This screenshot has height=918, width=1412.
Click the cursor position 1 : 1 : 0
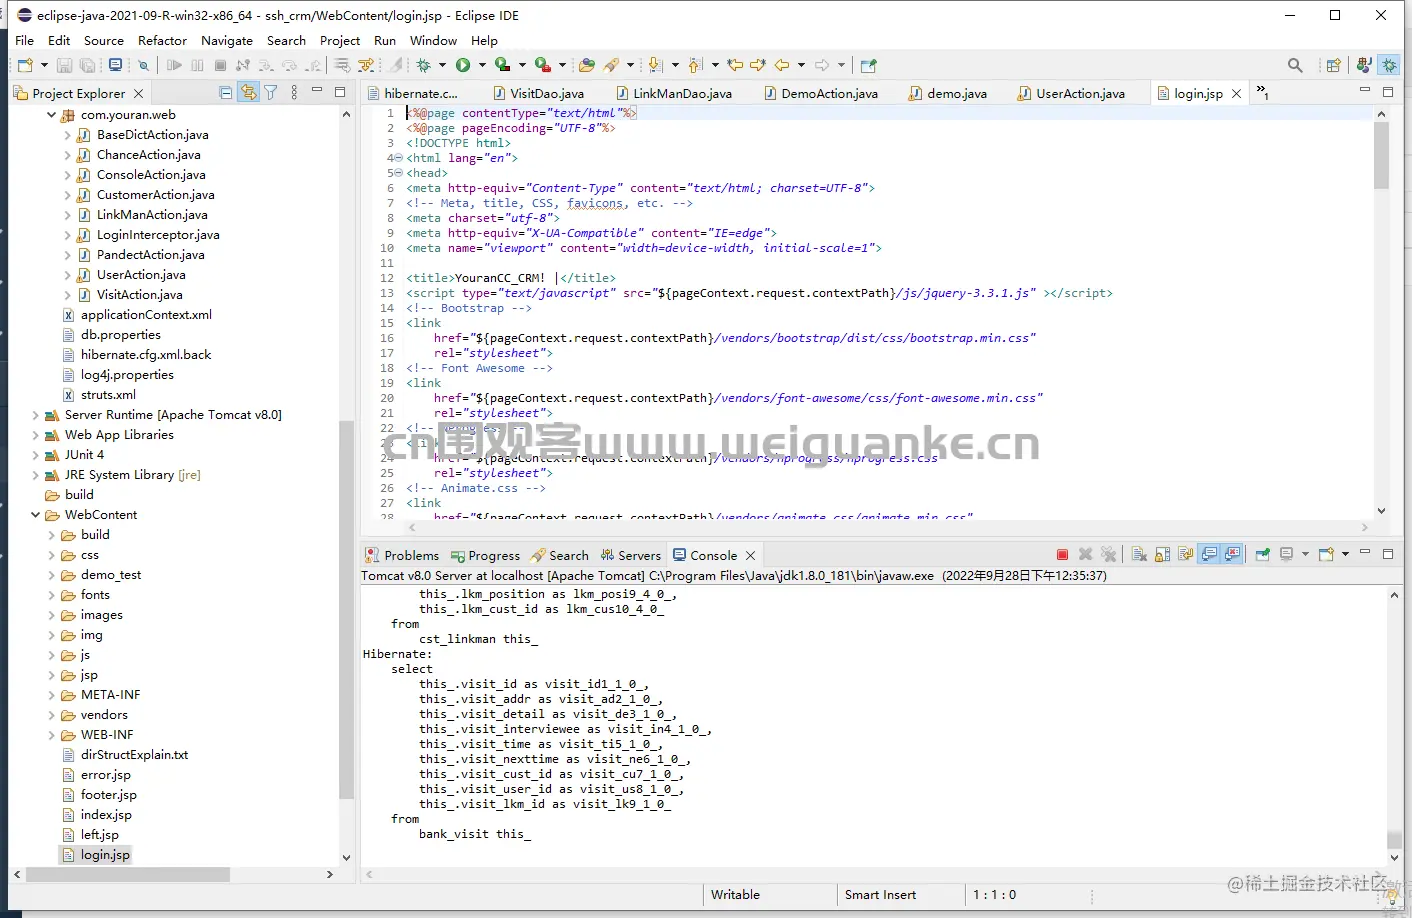995,895
